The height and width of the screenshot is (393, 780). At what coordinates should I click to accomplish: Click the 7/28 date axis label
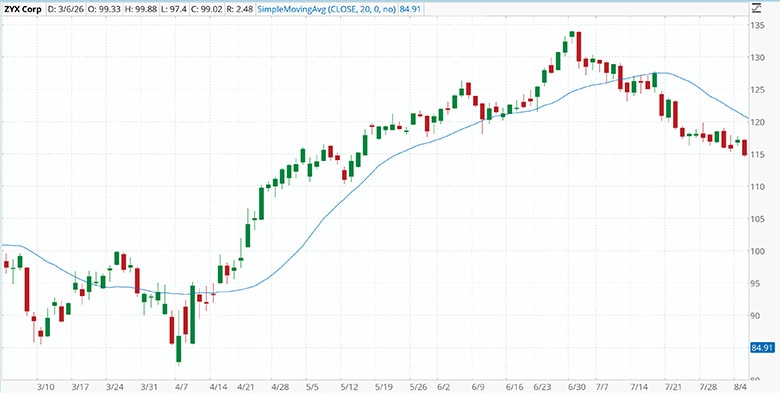707,387
